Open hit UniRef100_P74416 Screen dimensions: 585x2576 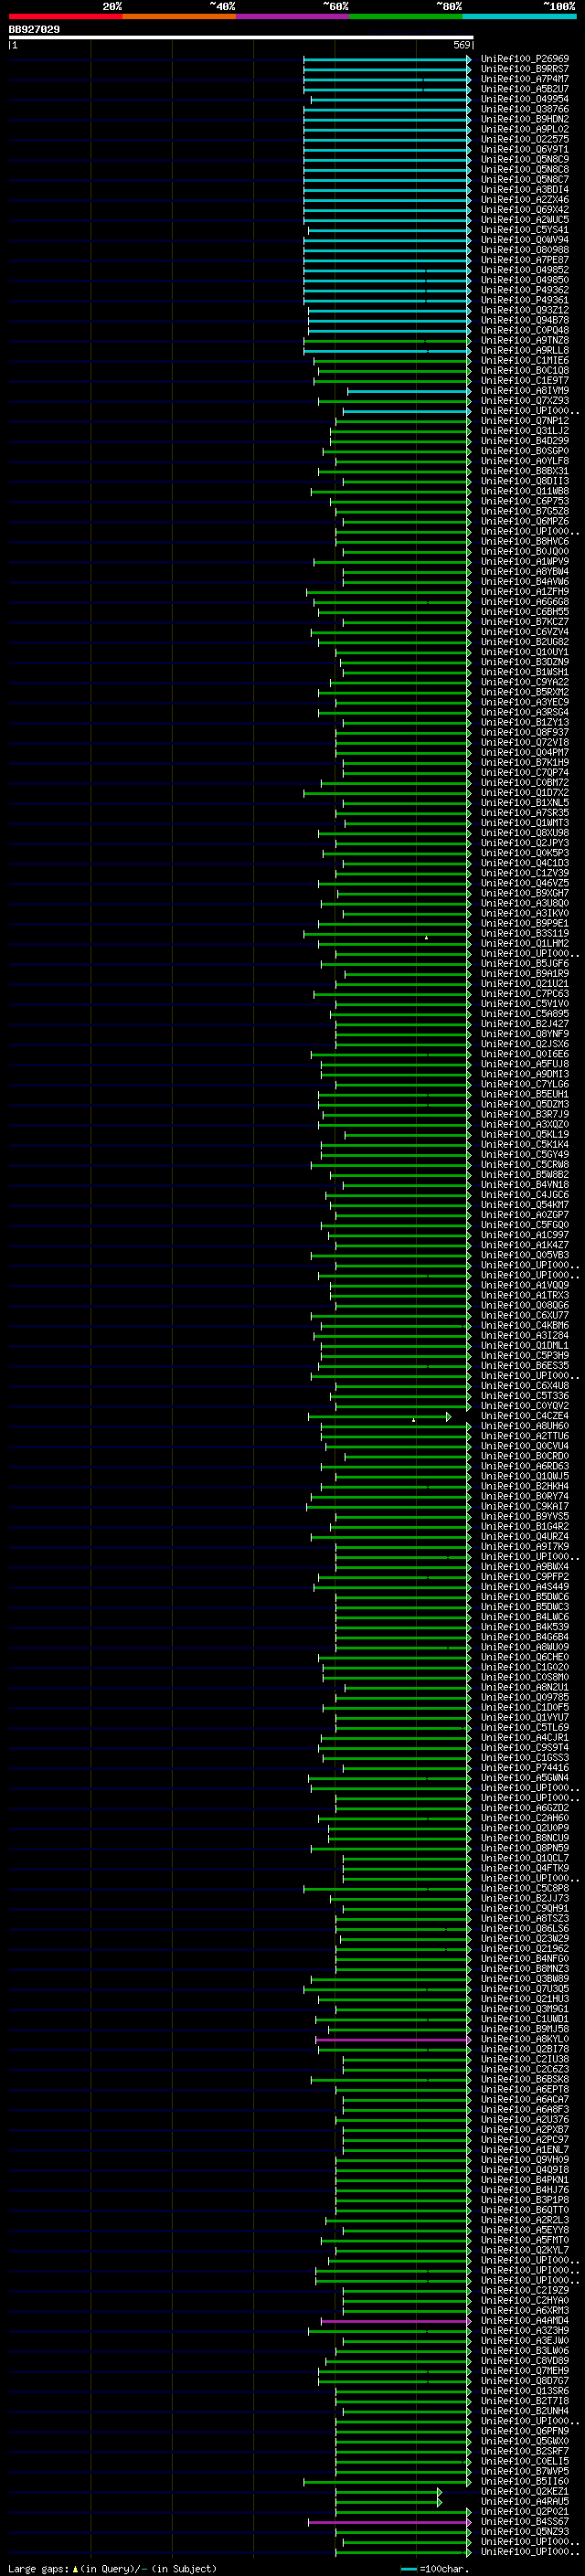[x=525, y=1768]
